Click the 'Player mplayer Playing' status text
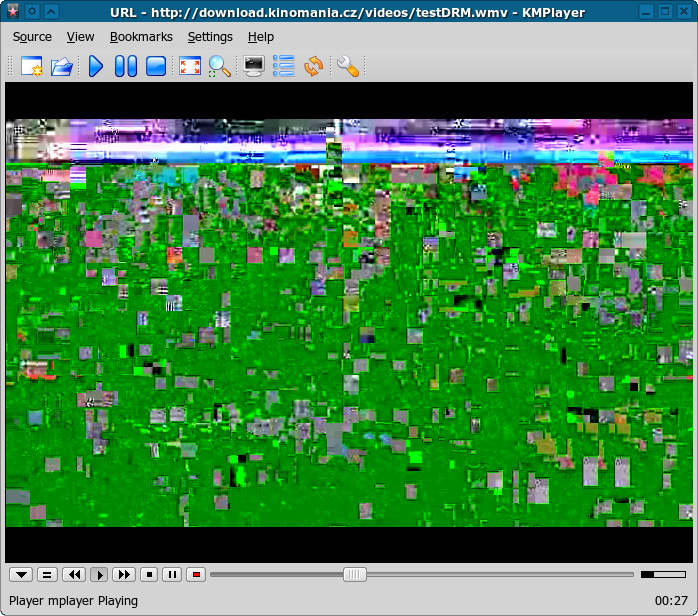The height and width of the screenshot is (616, 698). tap(73, 601)
